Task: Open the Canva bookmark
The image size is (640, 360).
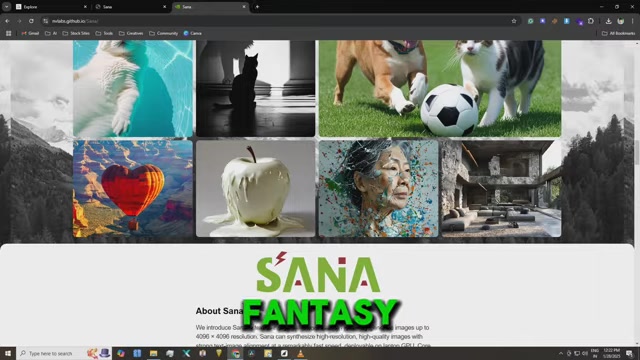Action: tap(193, 33)
